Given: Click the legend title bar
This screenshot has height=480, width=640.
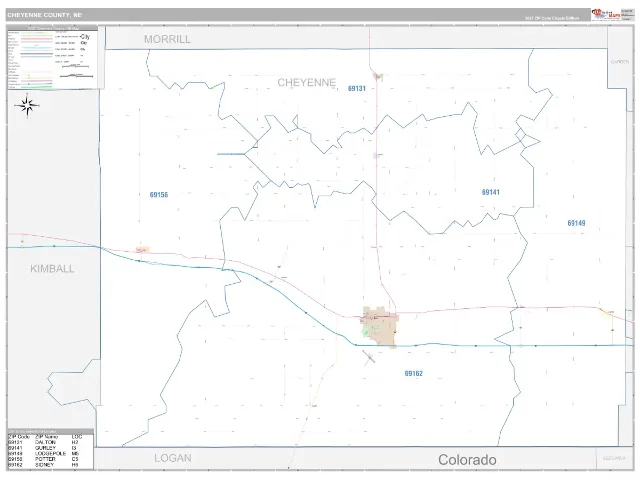Looking at the screenshot, I should 52,28.
